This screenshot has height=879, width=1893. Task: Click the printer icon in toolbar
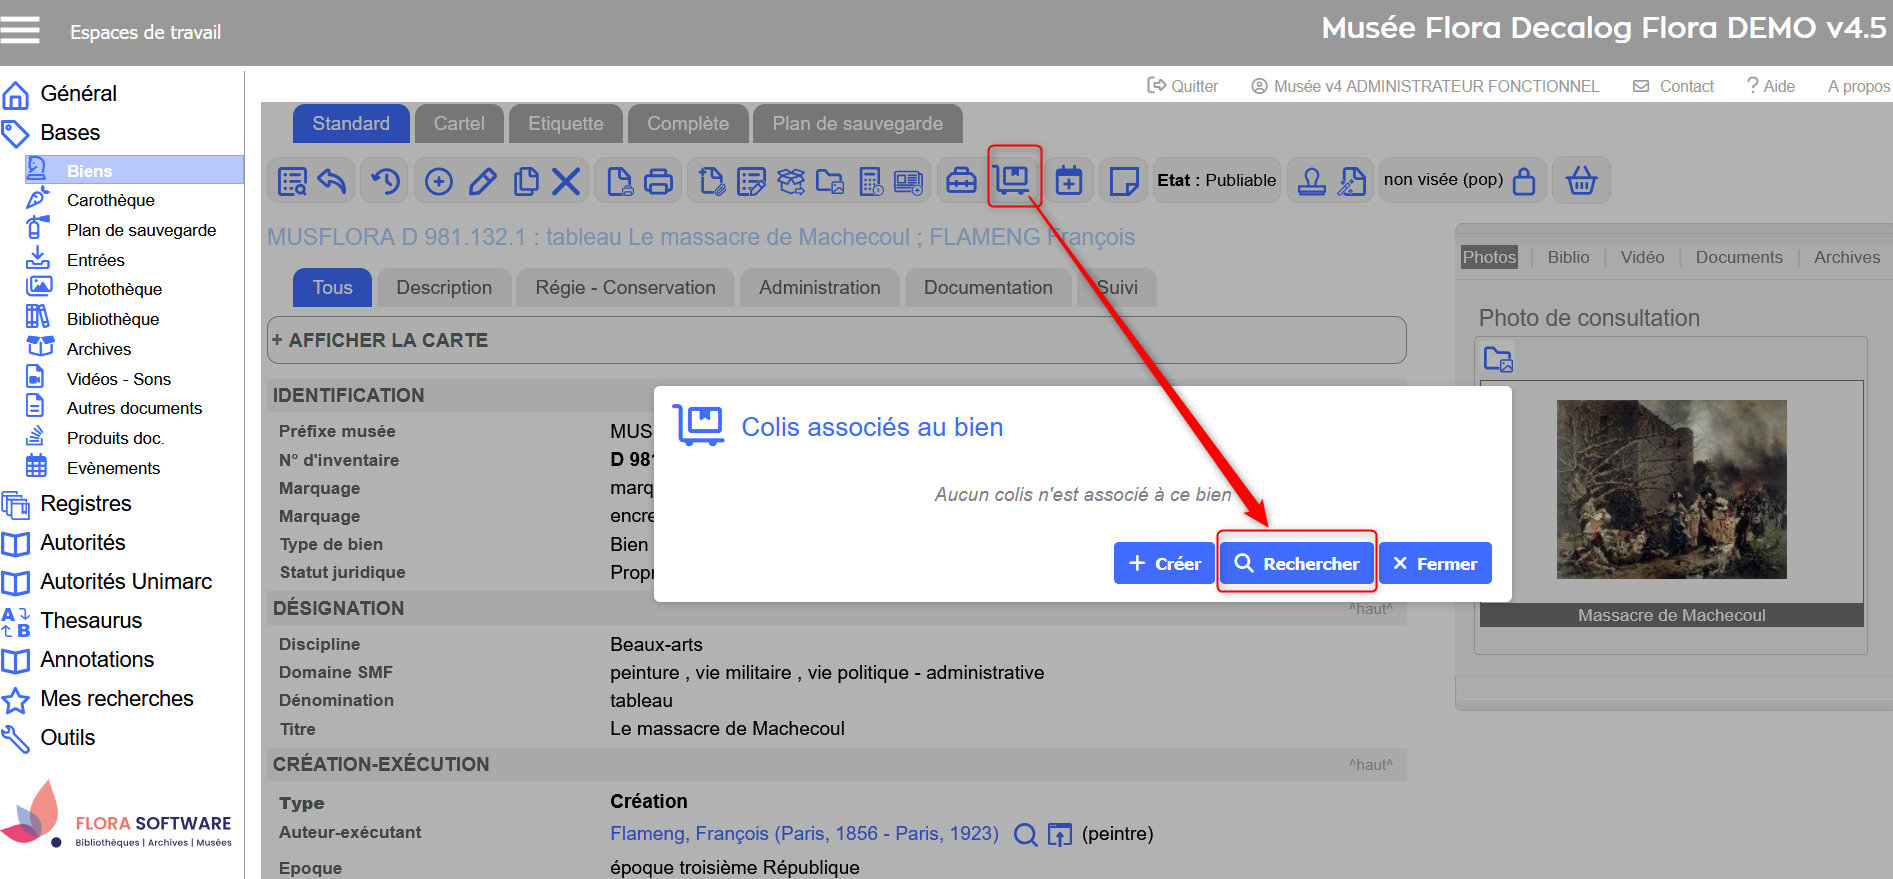point(658,181)
